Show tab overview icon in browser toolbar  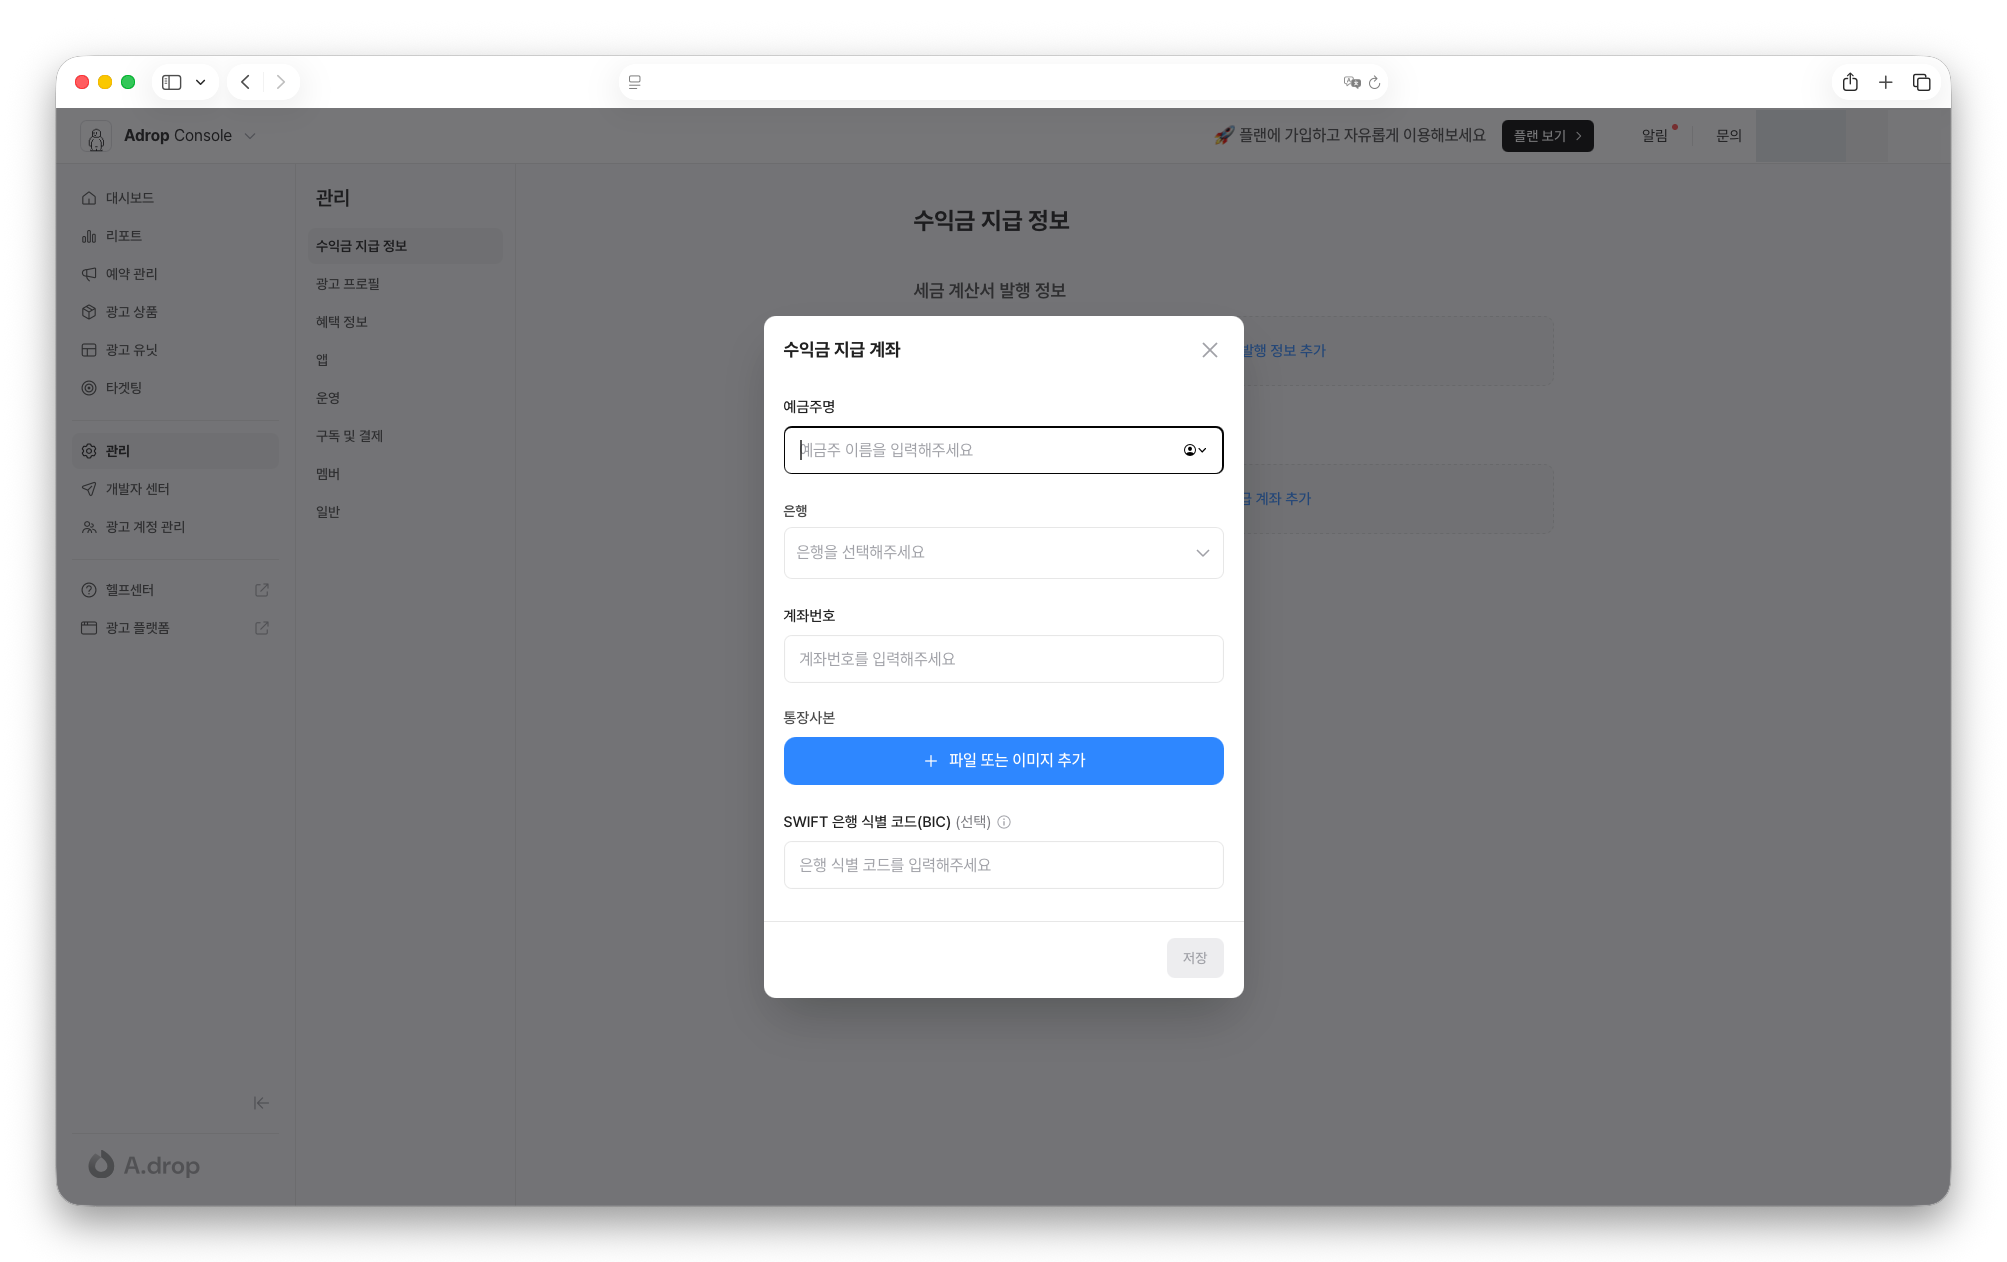point(1921,82)
